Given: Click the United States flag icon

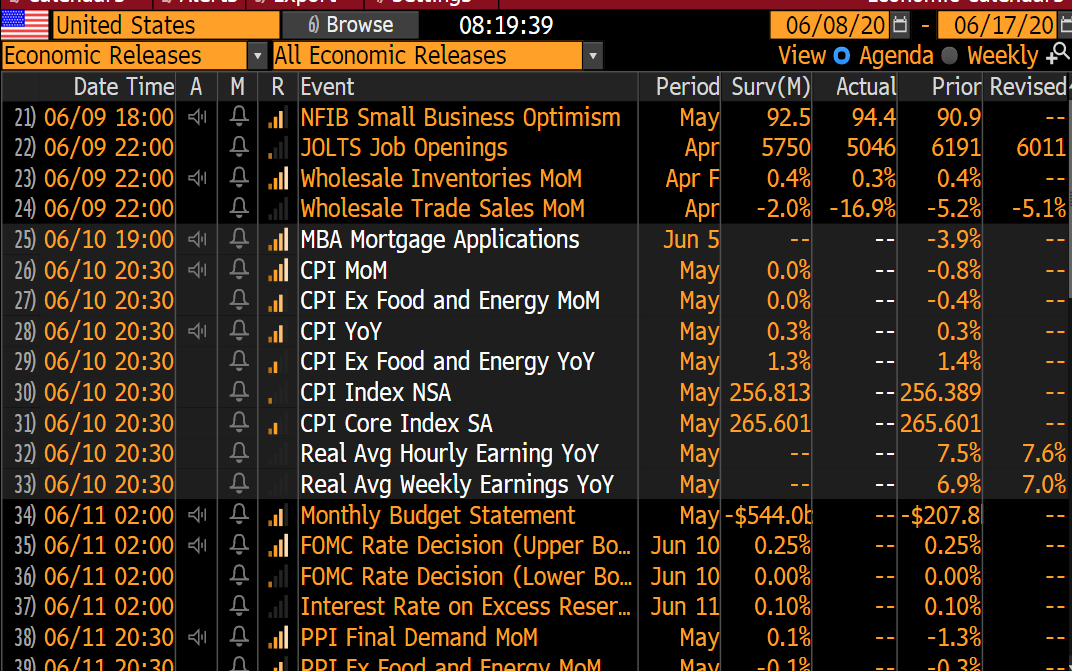Looking at the screenshot, I should click(x=25, y=25).
